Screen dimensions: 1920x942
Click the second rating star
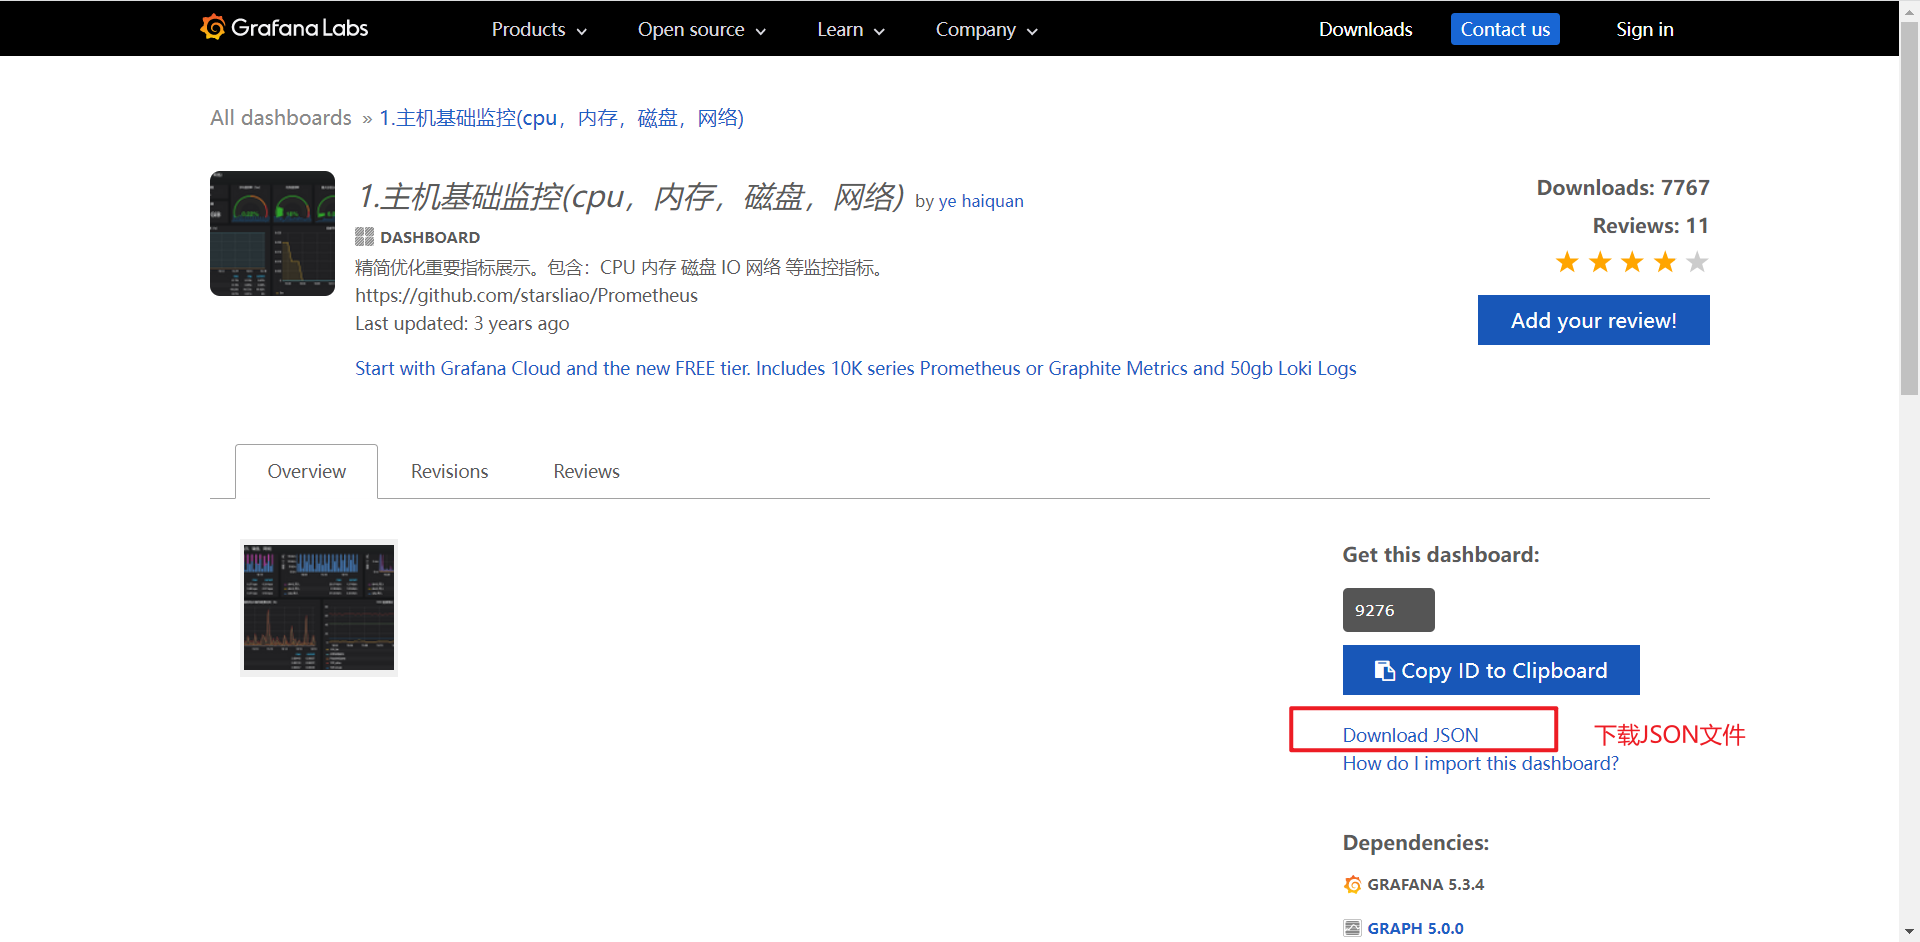1600,262
